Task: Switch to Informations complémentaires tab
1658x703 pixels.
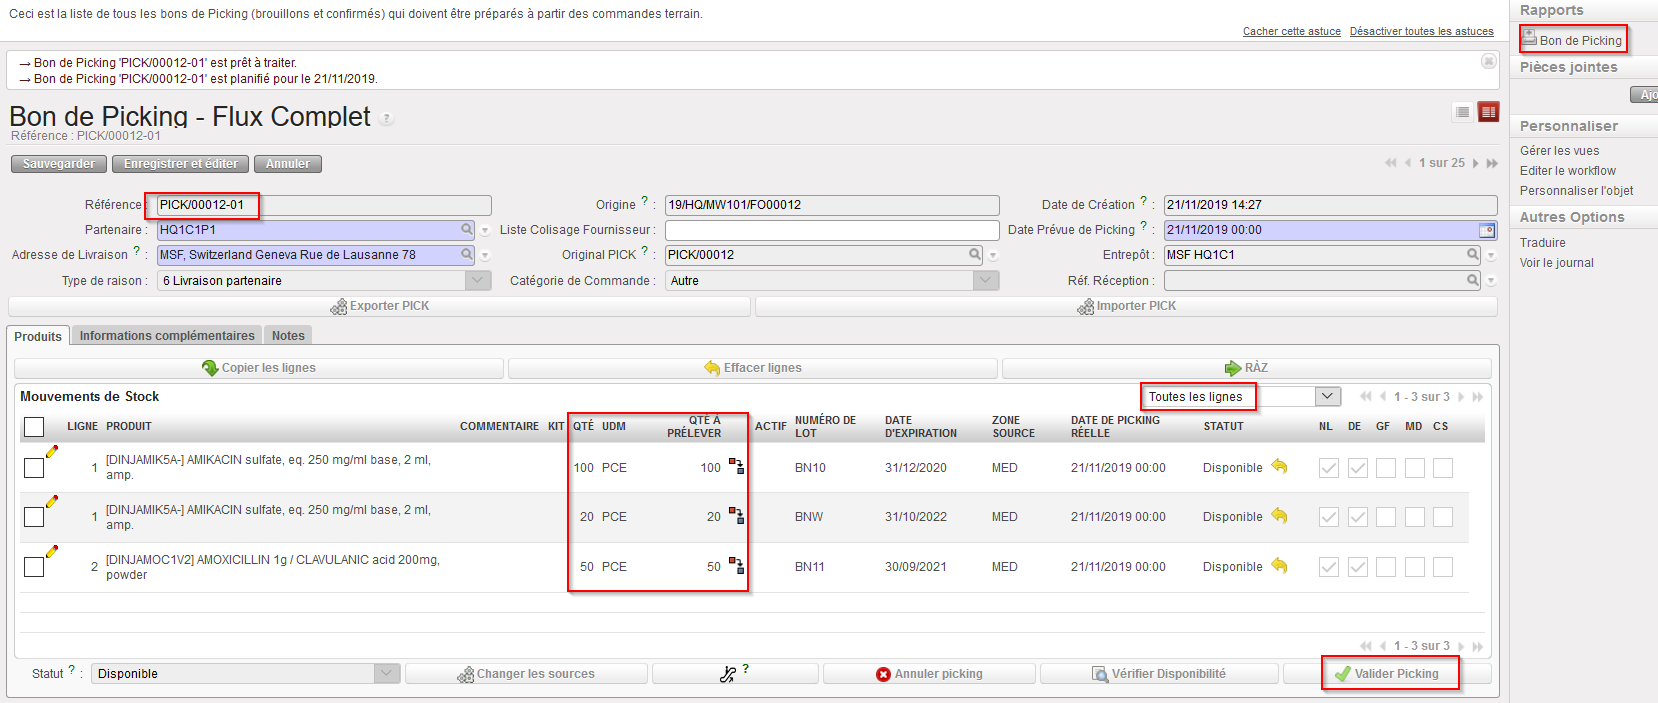Action: pos(167,336)
